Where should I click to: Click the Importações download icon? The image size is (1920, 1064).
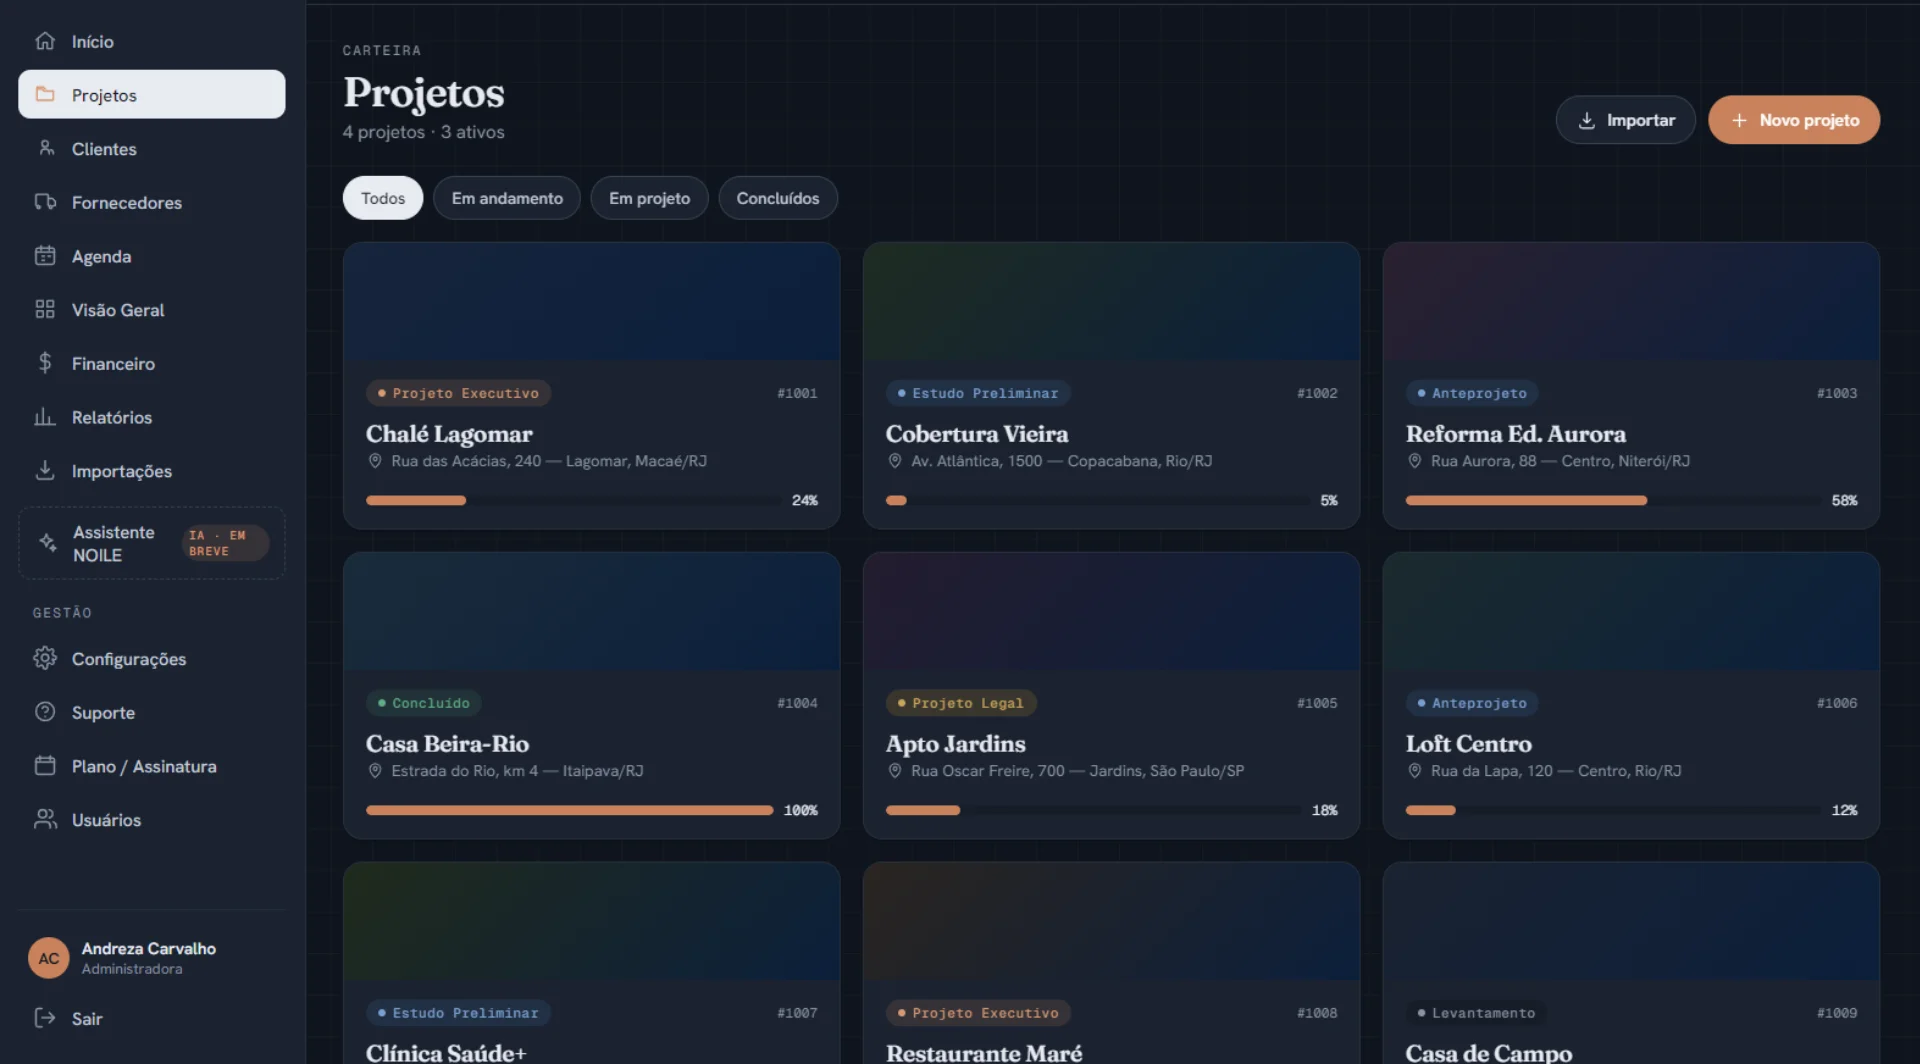click(45, 471)
